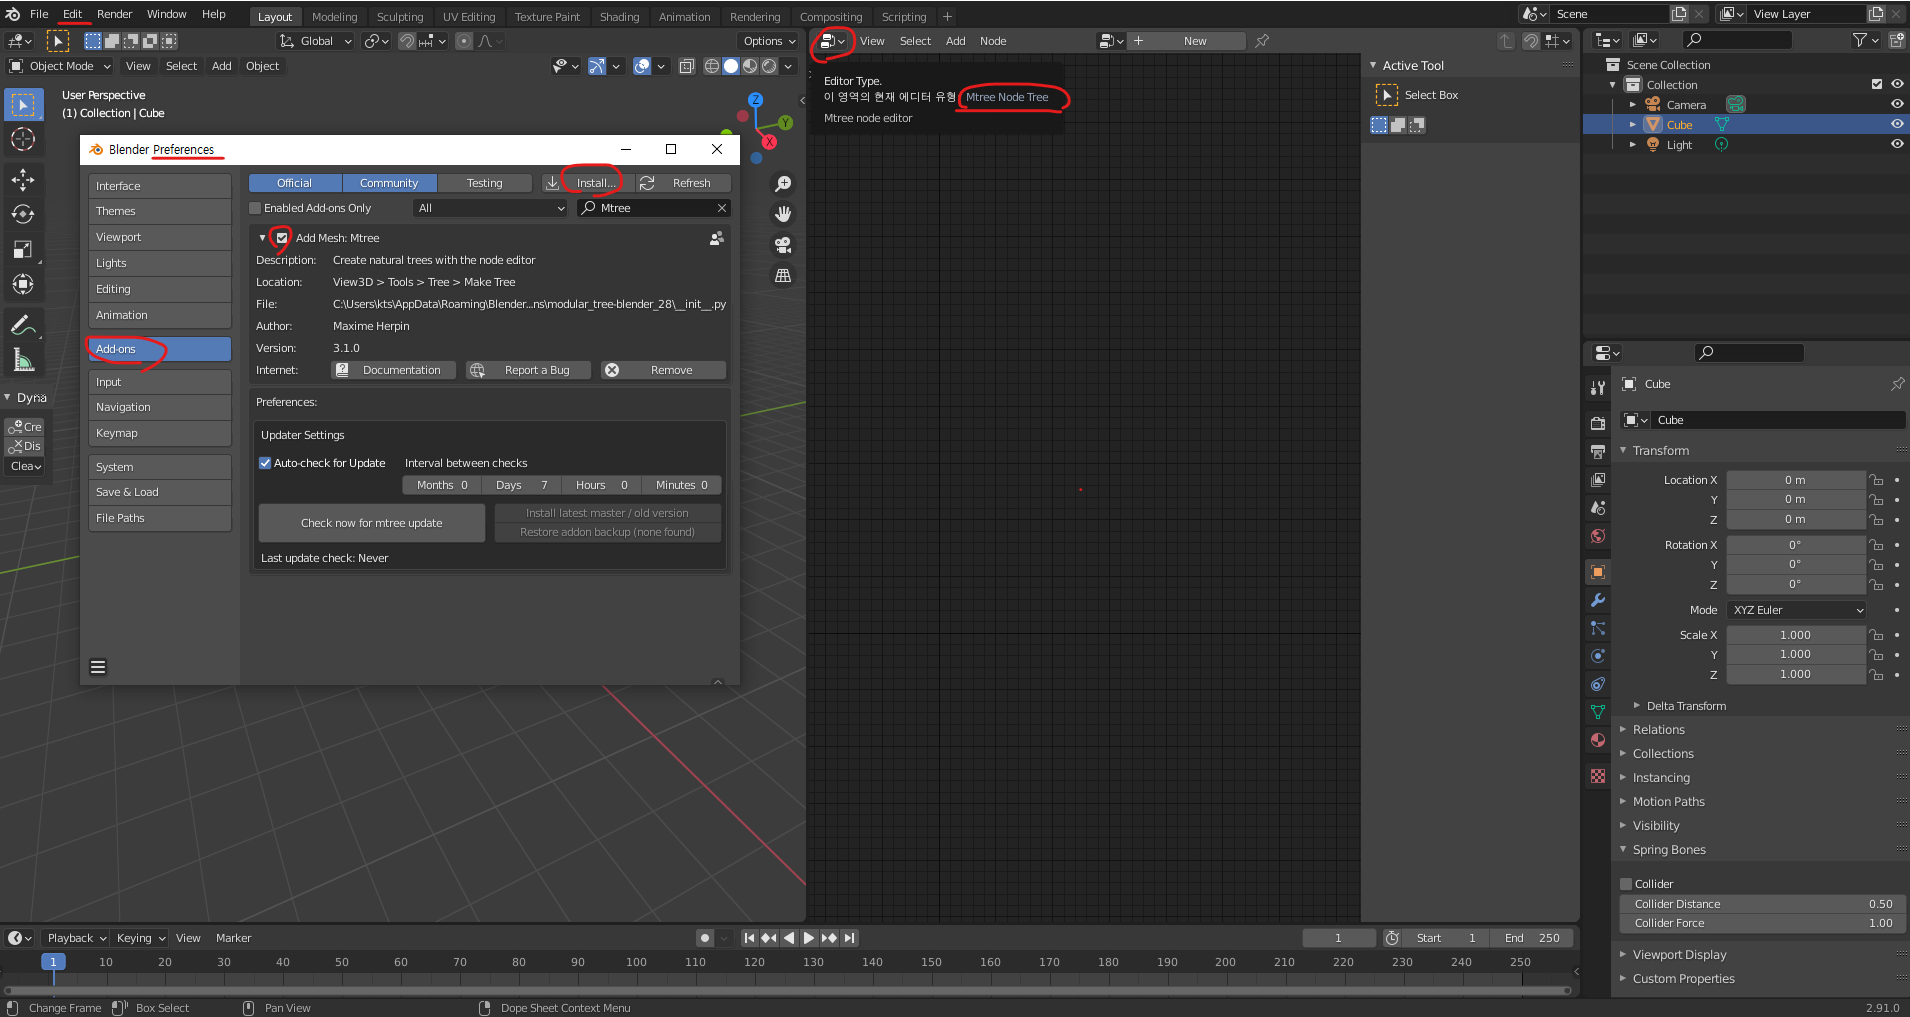Switch to the Modeling workspace tab
The image size is (1910, 1017).
coord(334,17)
